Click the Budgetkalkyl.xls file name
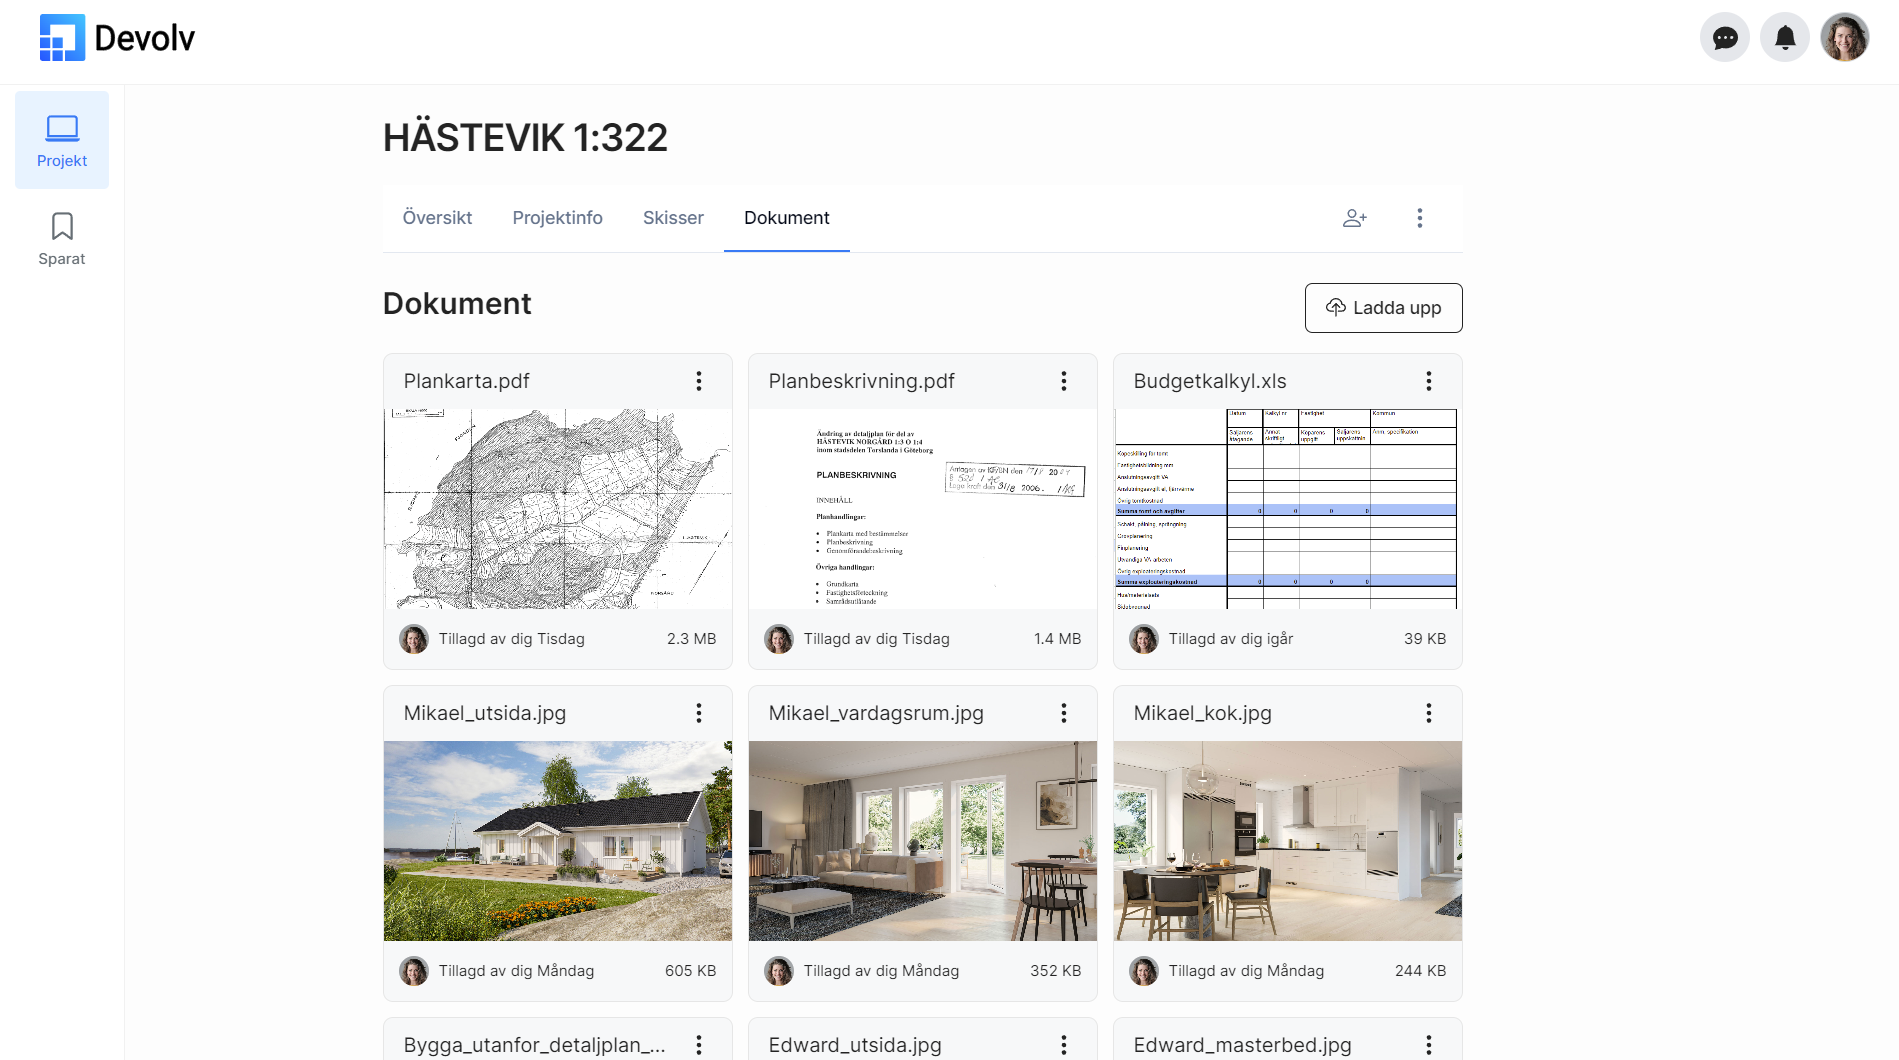Image resolution: width=1899 pixels, height=1060 pixels. point(1210,381)
